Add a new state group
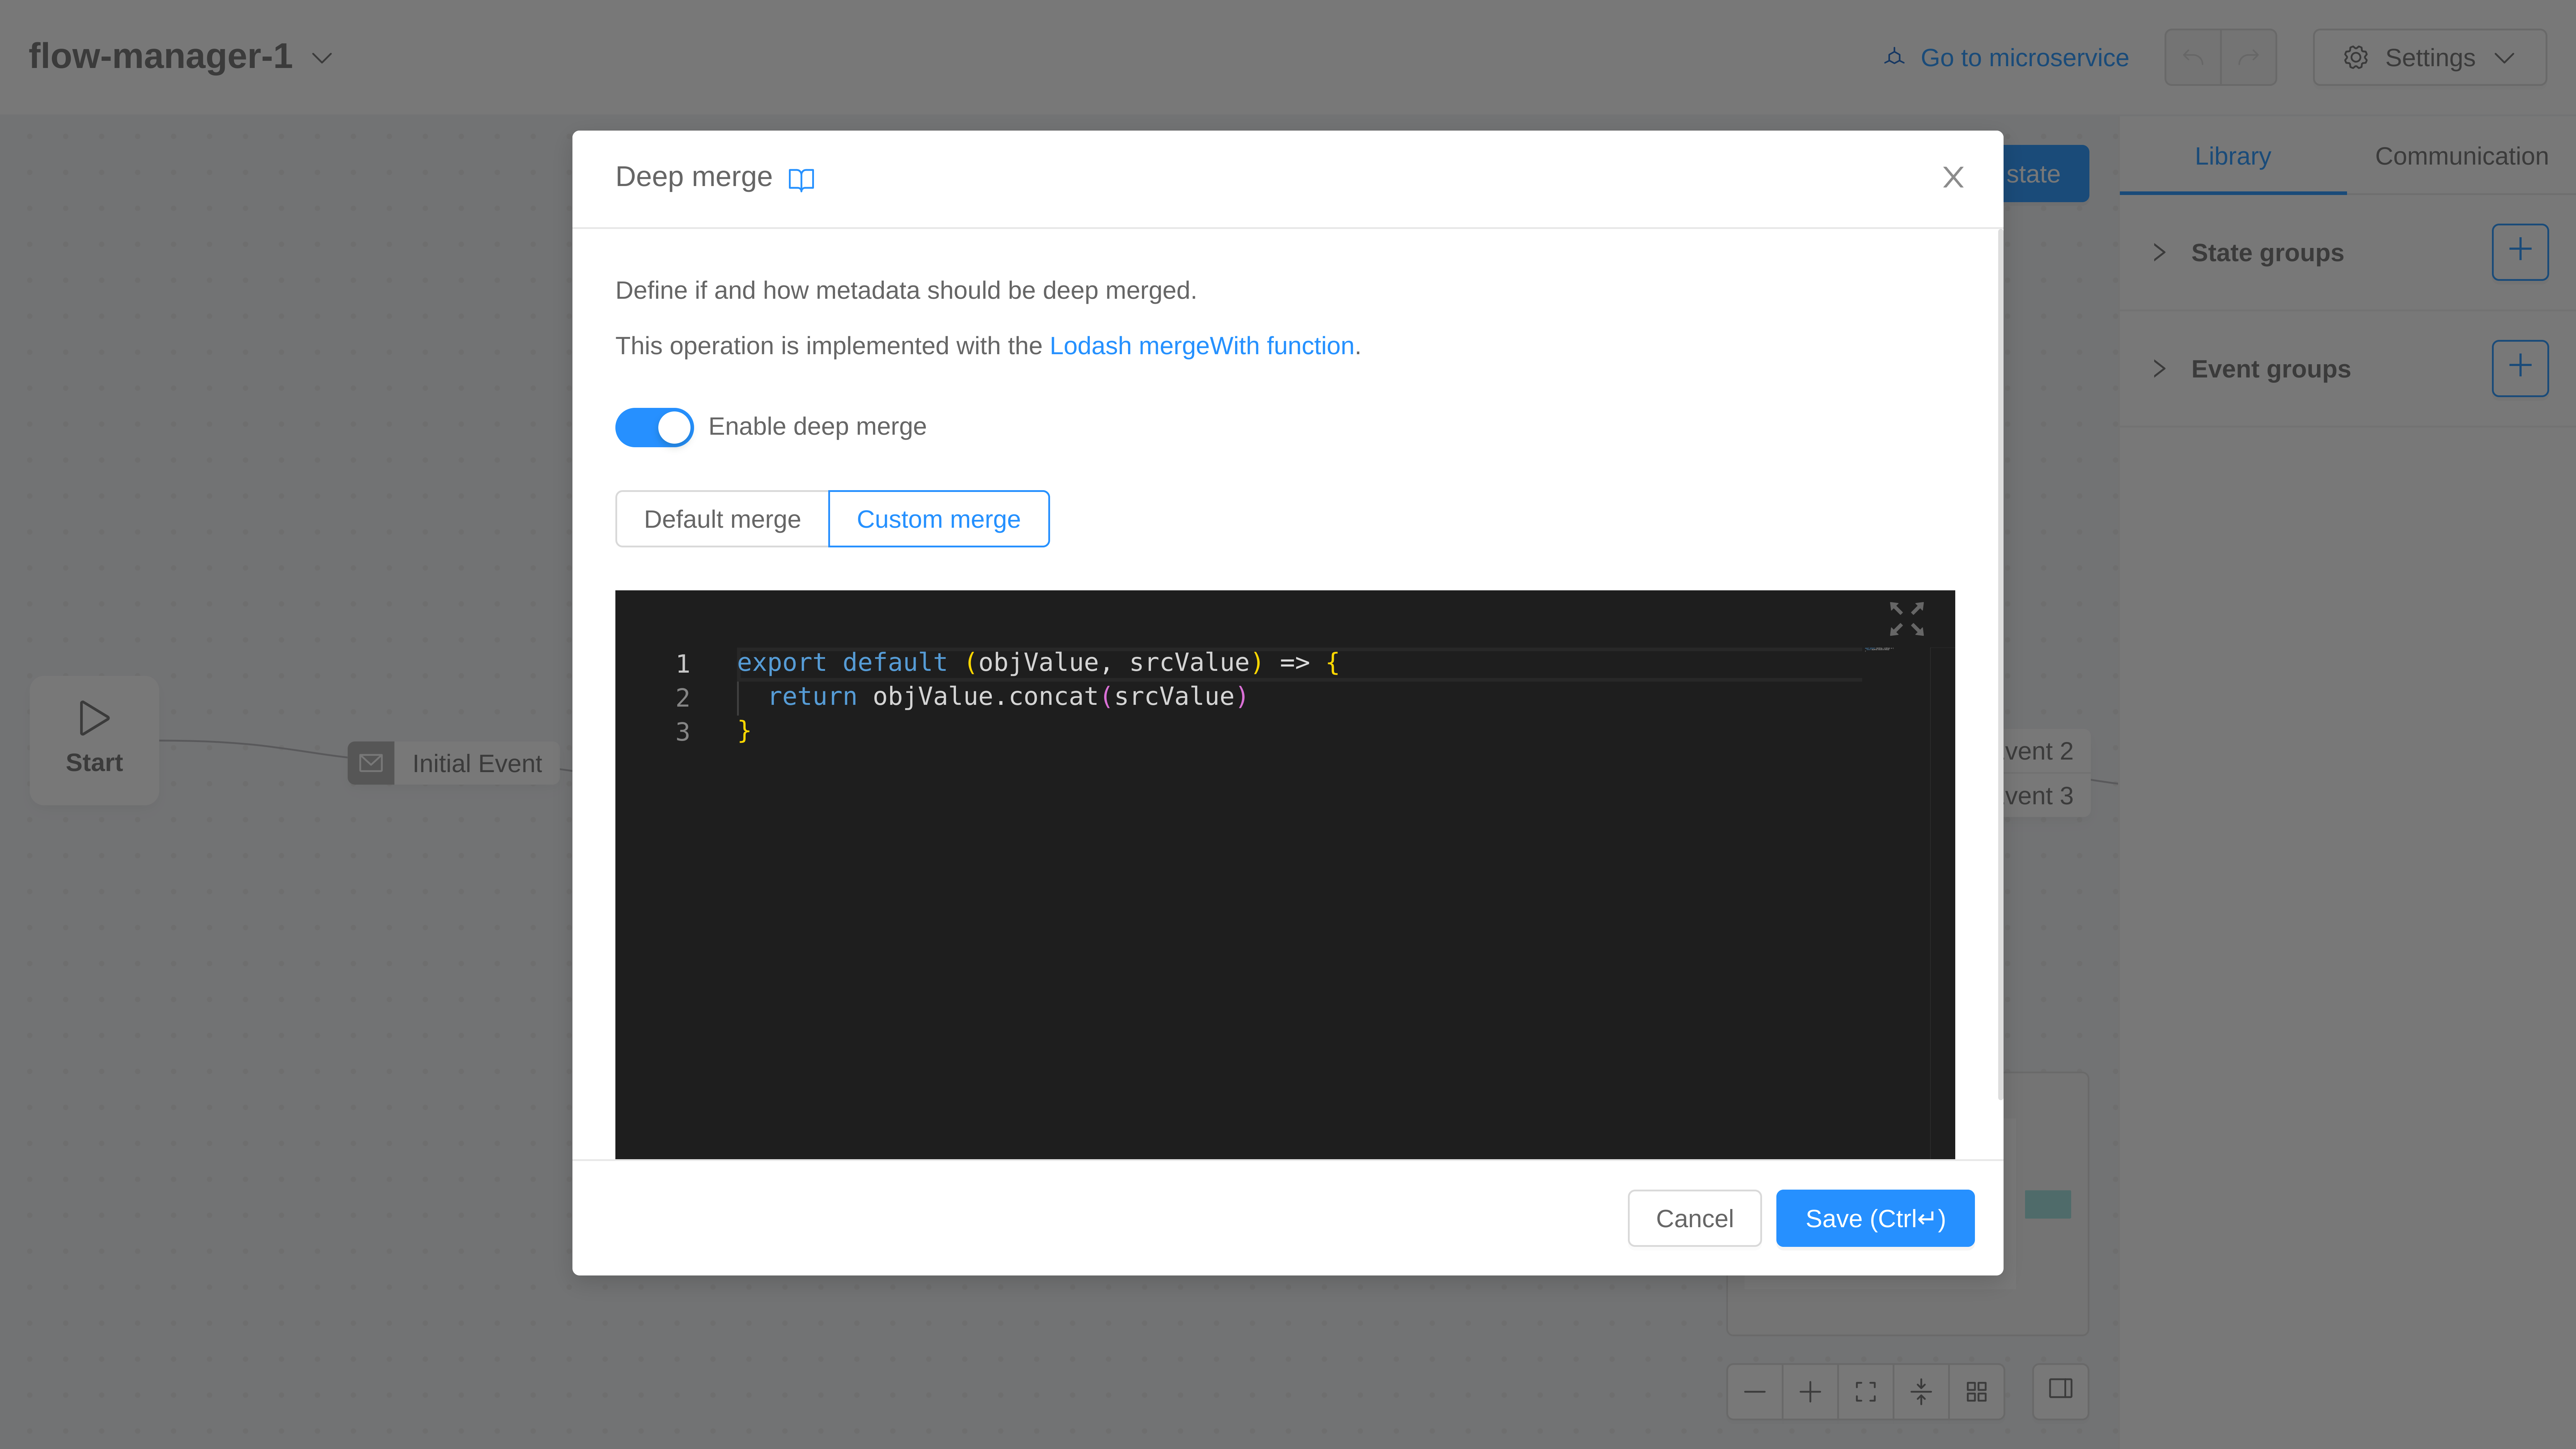Screen dimensions: 2576x1449 pyautogui.click(x=2519, y=251)
